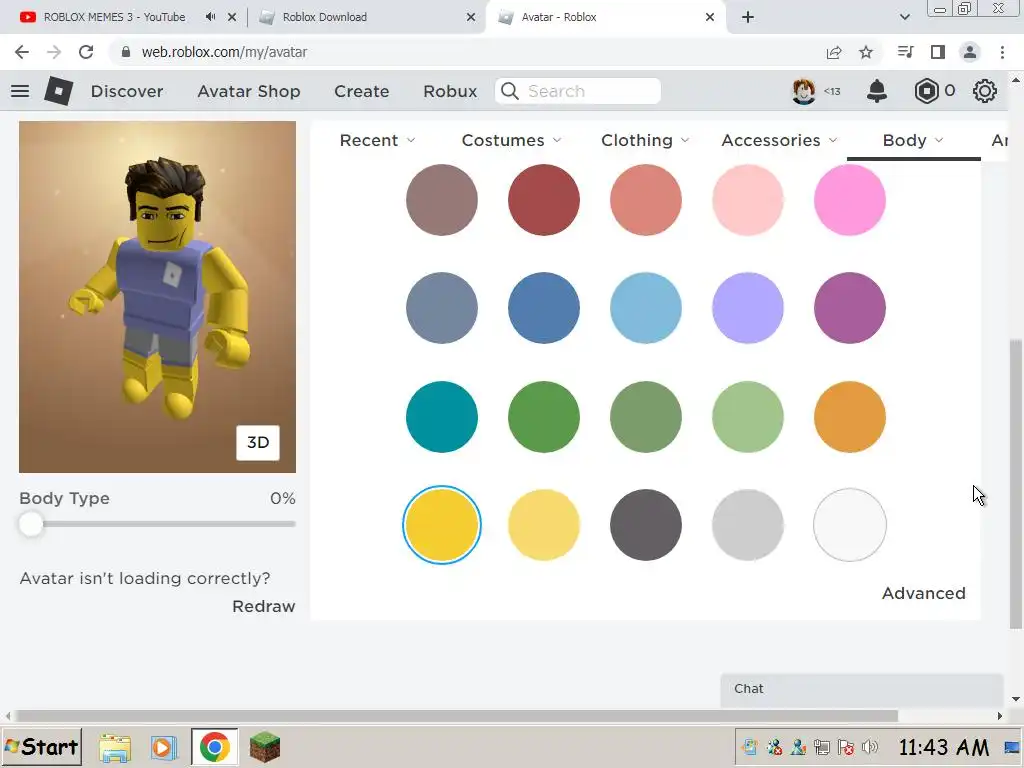
Task: Select the dark gray skin color
Action: (x=646, y=525)
